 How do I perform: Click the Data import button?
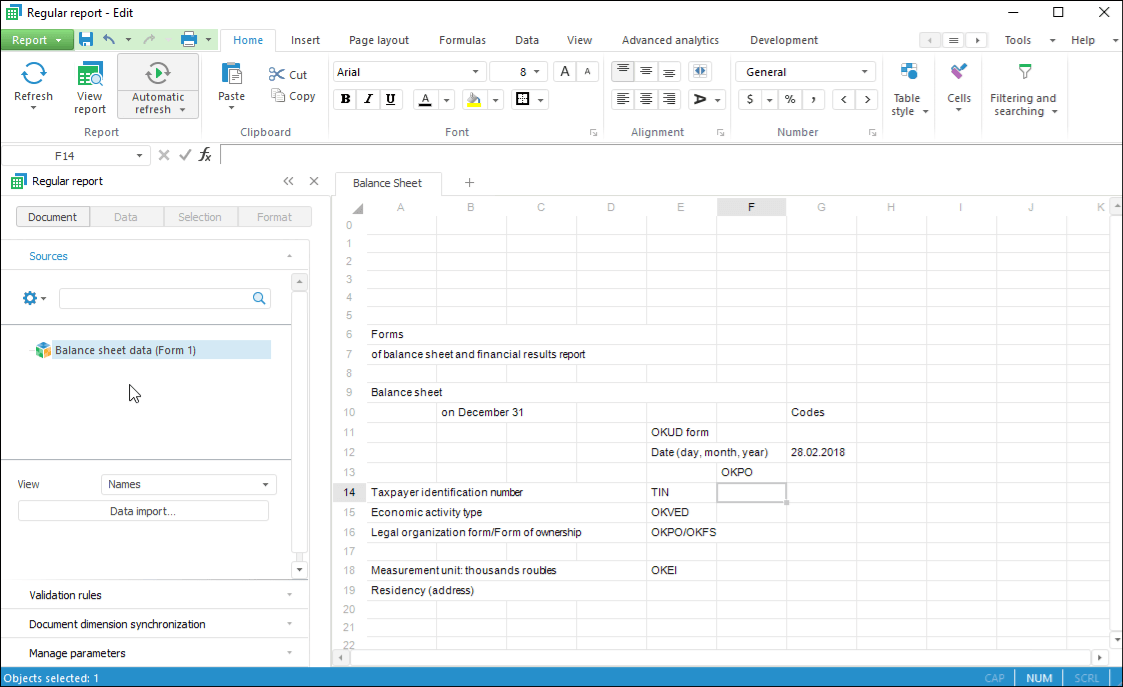tap(143, 511)
